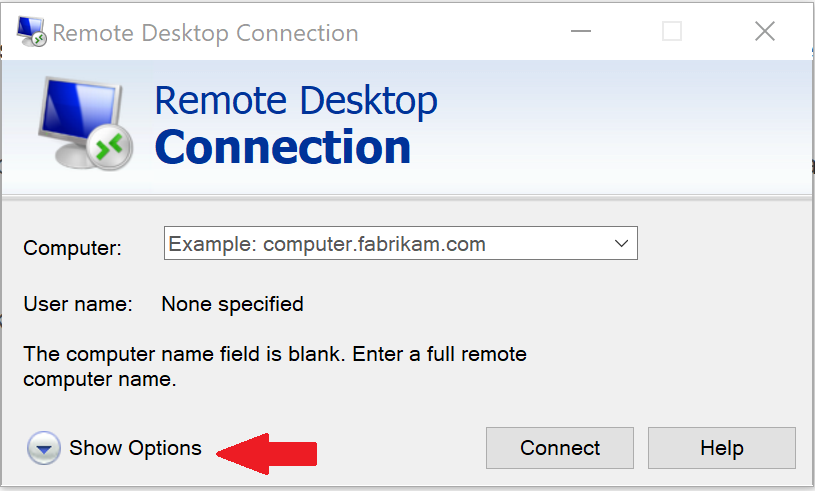815x491 pixels.
Task: Open Help with the Help button
Action: coord(721,448)
